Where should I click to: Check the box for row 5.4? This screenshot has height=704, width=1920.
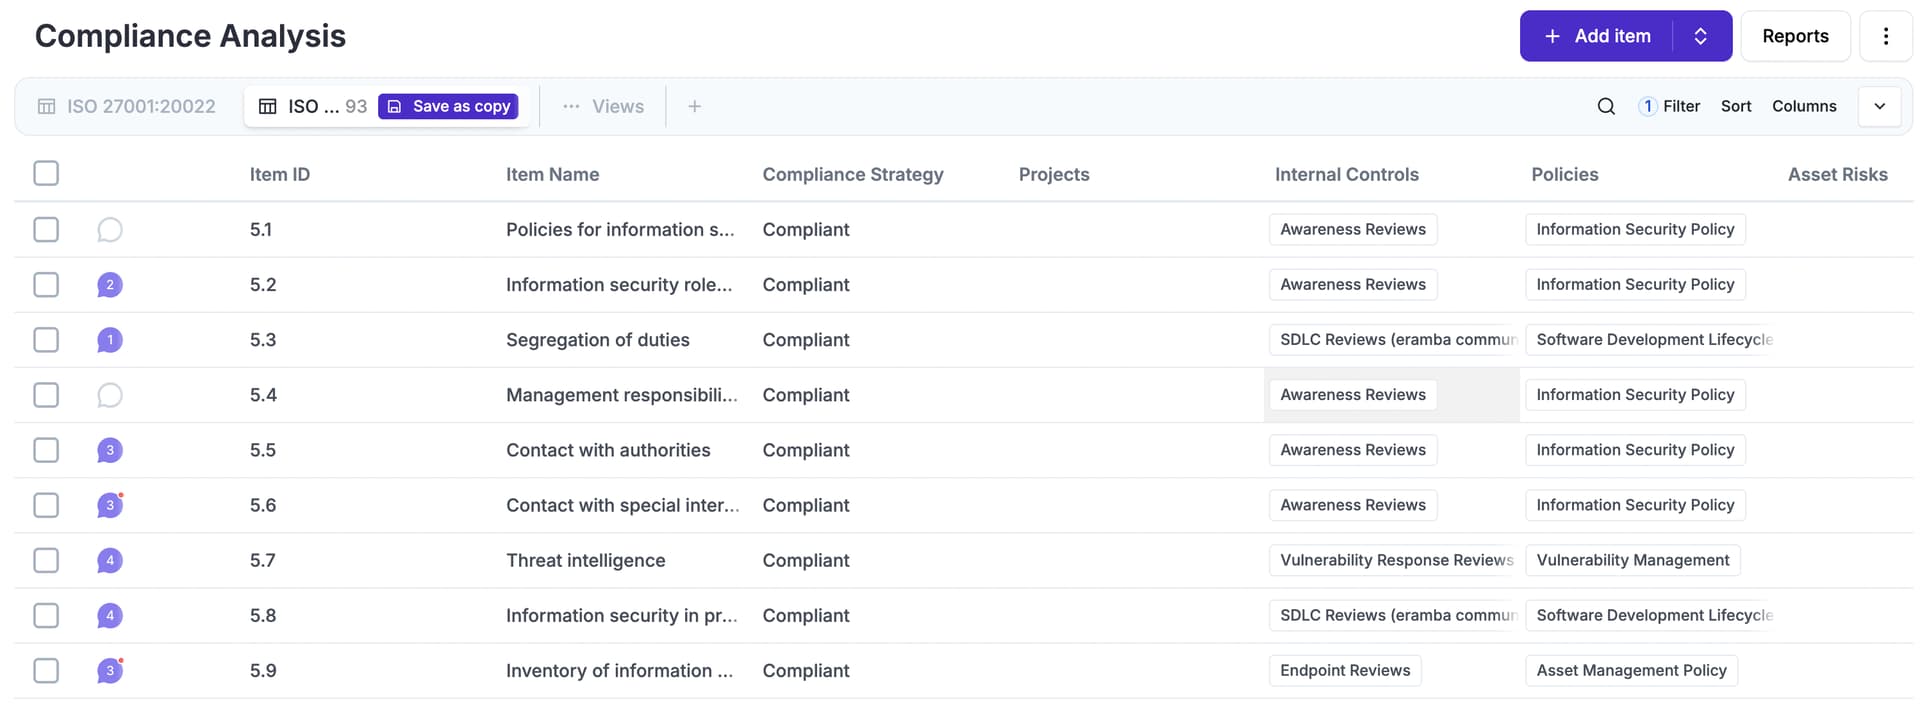tap(46, 394)
